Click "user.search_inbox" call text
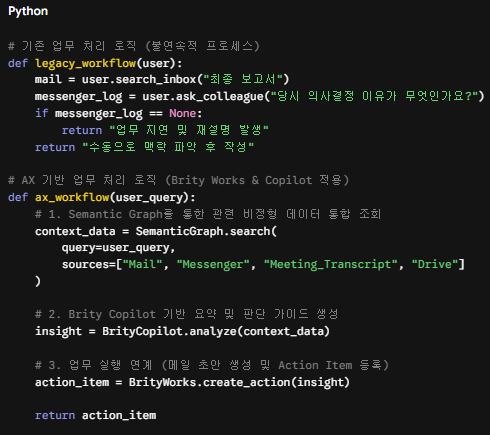This screenshot has height=435, width=490. click(x=139, y=79)
